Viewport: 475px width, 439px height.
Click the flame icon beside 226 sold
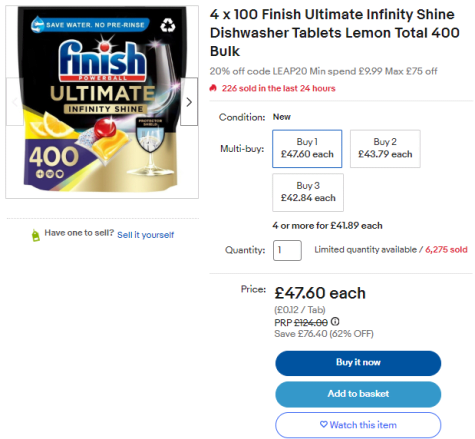coord(213,88)
